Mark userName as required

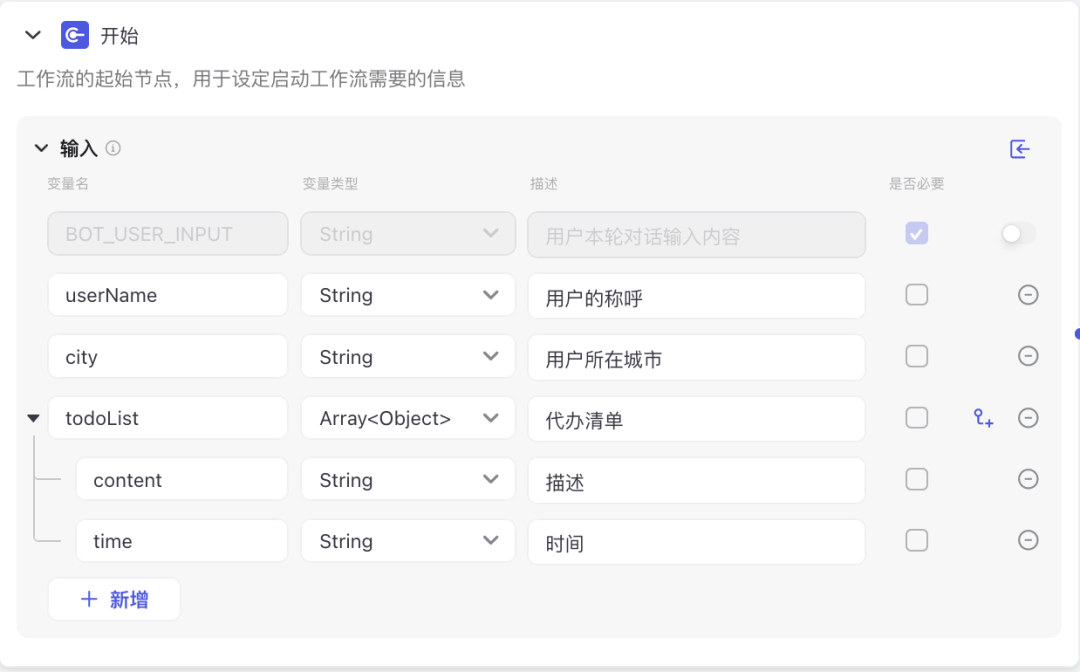tap(917, 295)
